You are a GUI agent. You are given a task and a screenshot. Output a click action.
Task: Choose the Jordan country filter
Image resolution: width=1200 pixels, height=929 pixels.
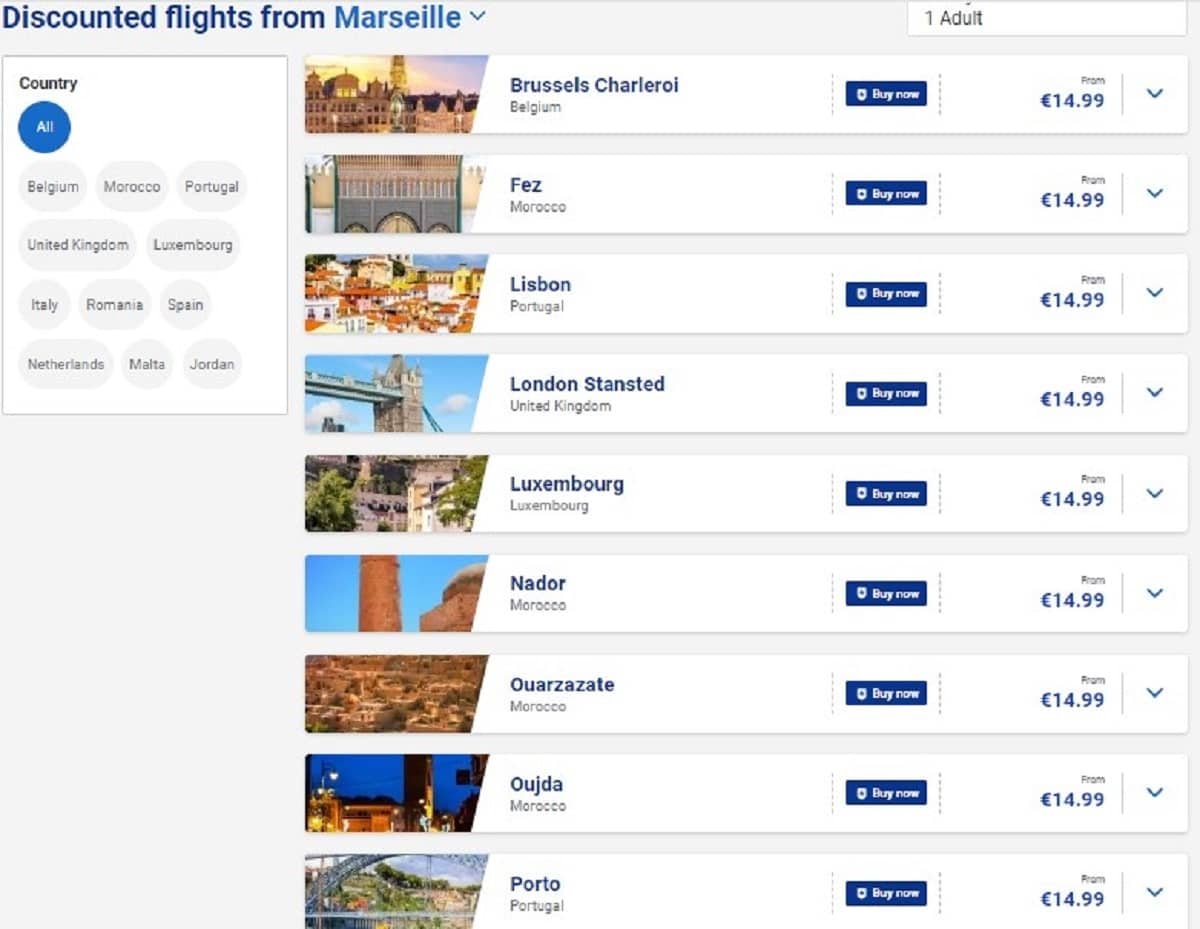pyautogui.click(x=212, y=364)
